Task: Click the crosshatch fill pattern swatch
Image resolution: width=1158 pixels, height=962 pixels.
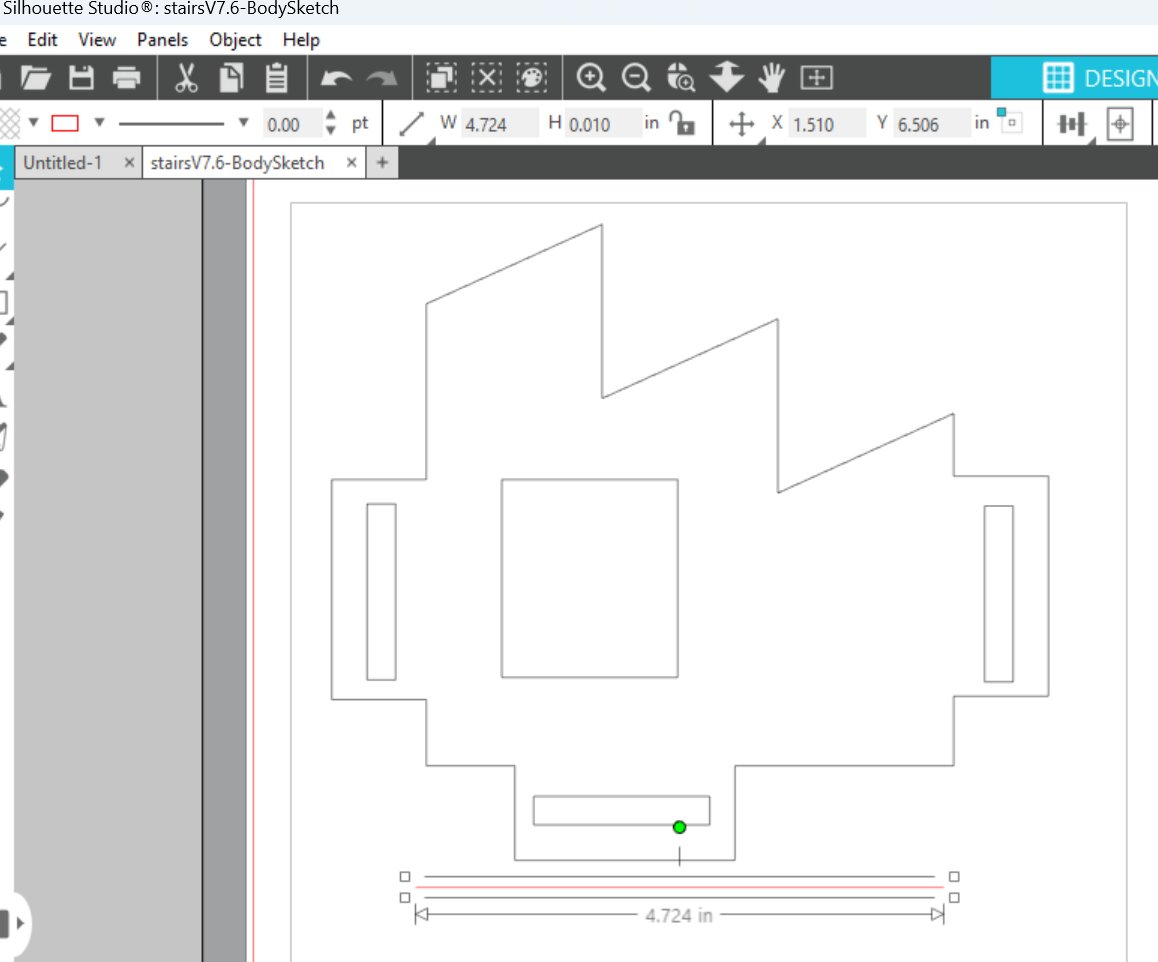Action: coord(10,123)
